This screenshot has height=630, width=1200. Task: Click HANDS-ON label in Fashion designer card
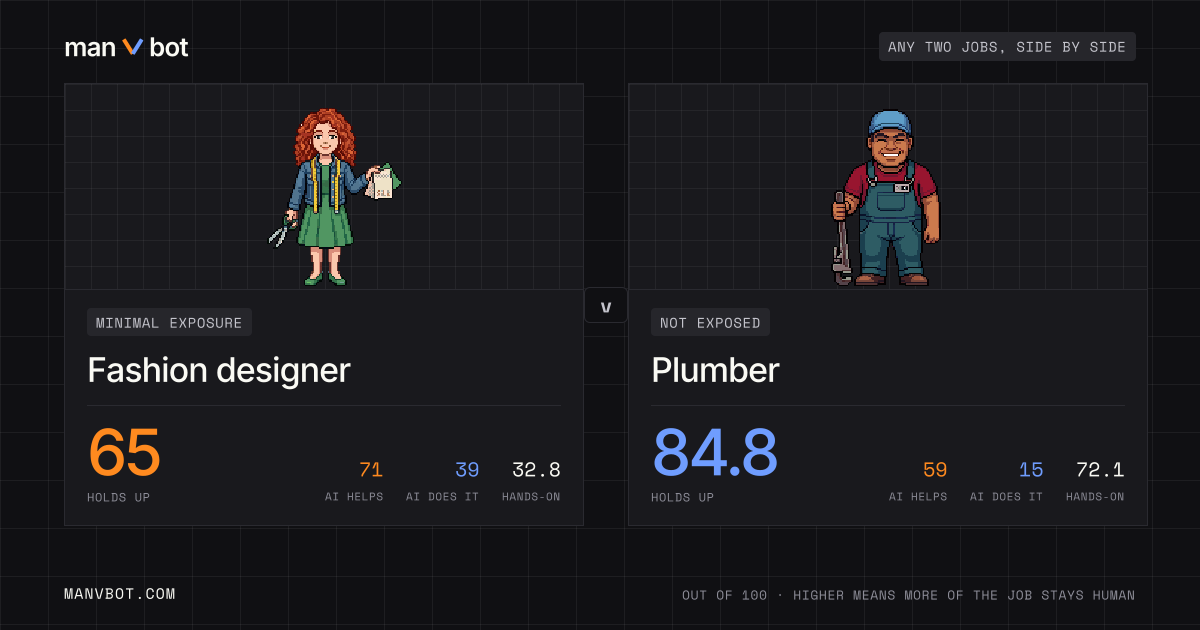[531, 497]
